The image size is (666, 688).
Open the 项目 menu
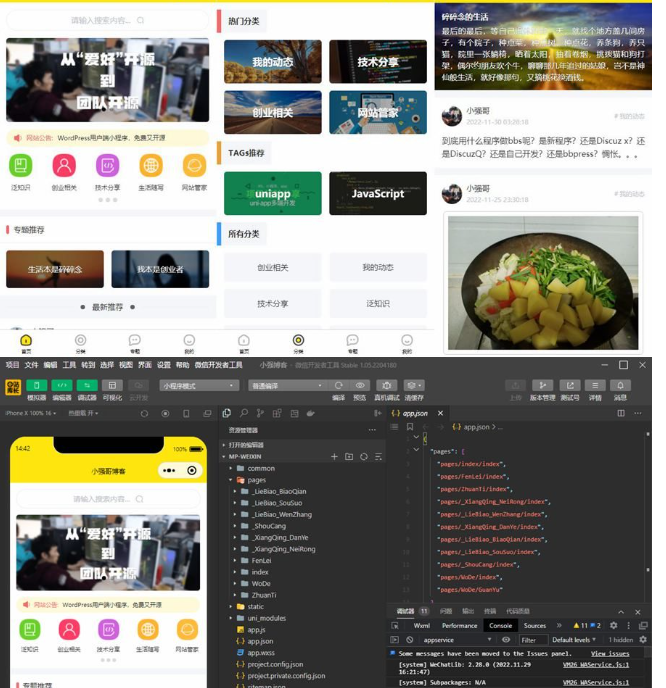(12, 365)
